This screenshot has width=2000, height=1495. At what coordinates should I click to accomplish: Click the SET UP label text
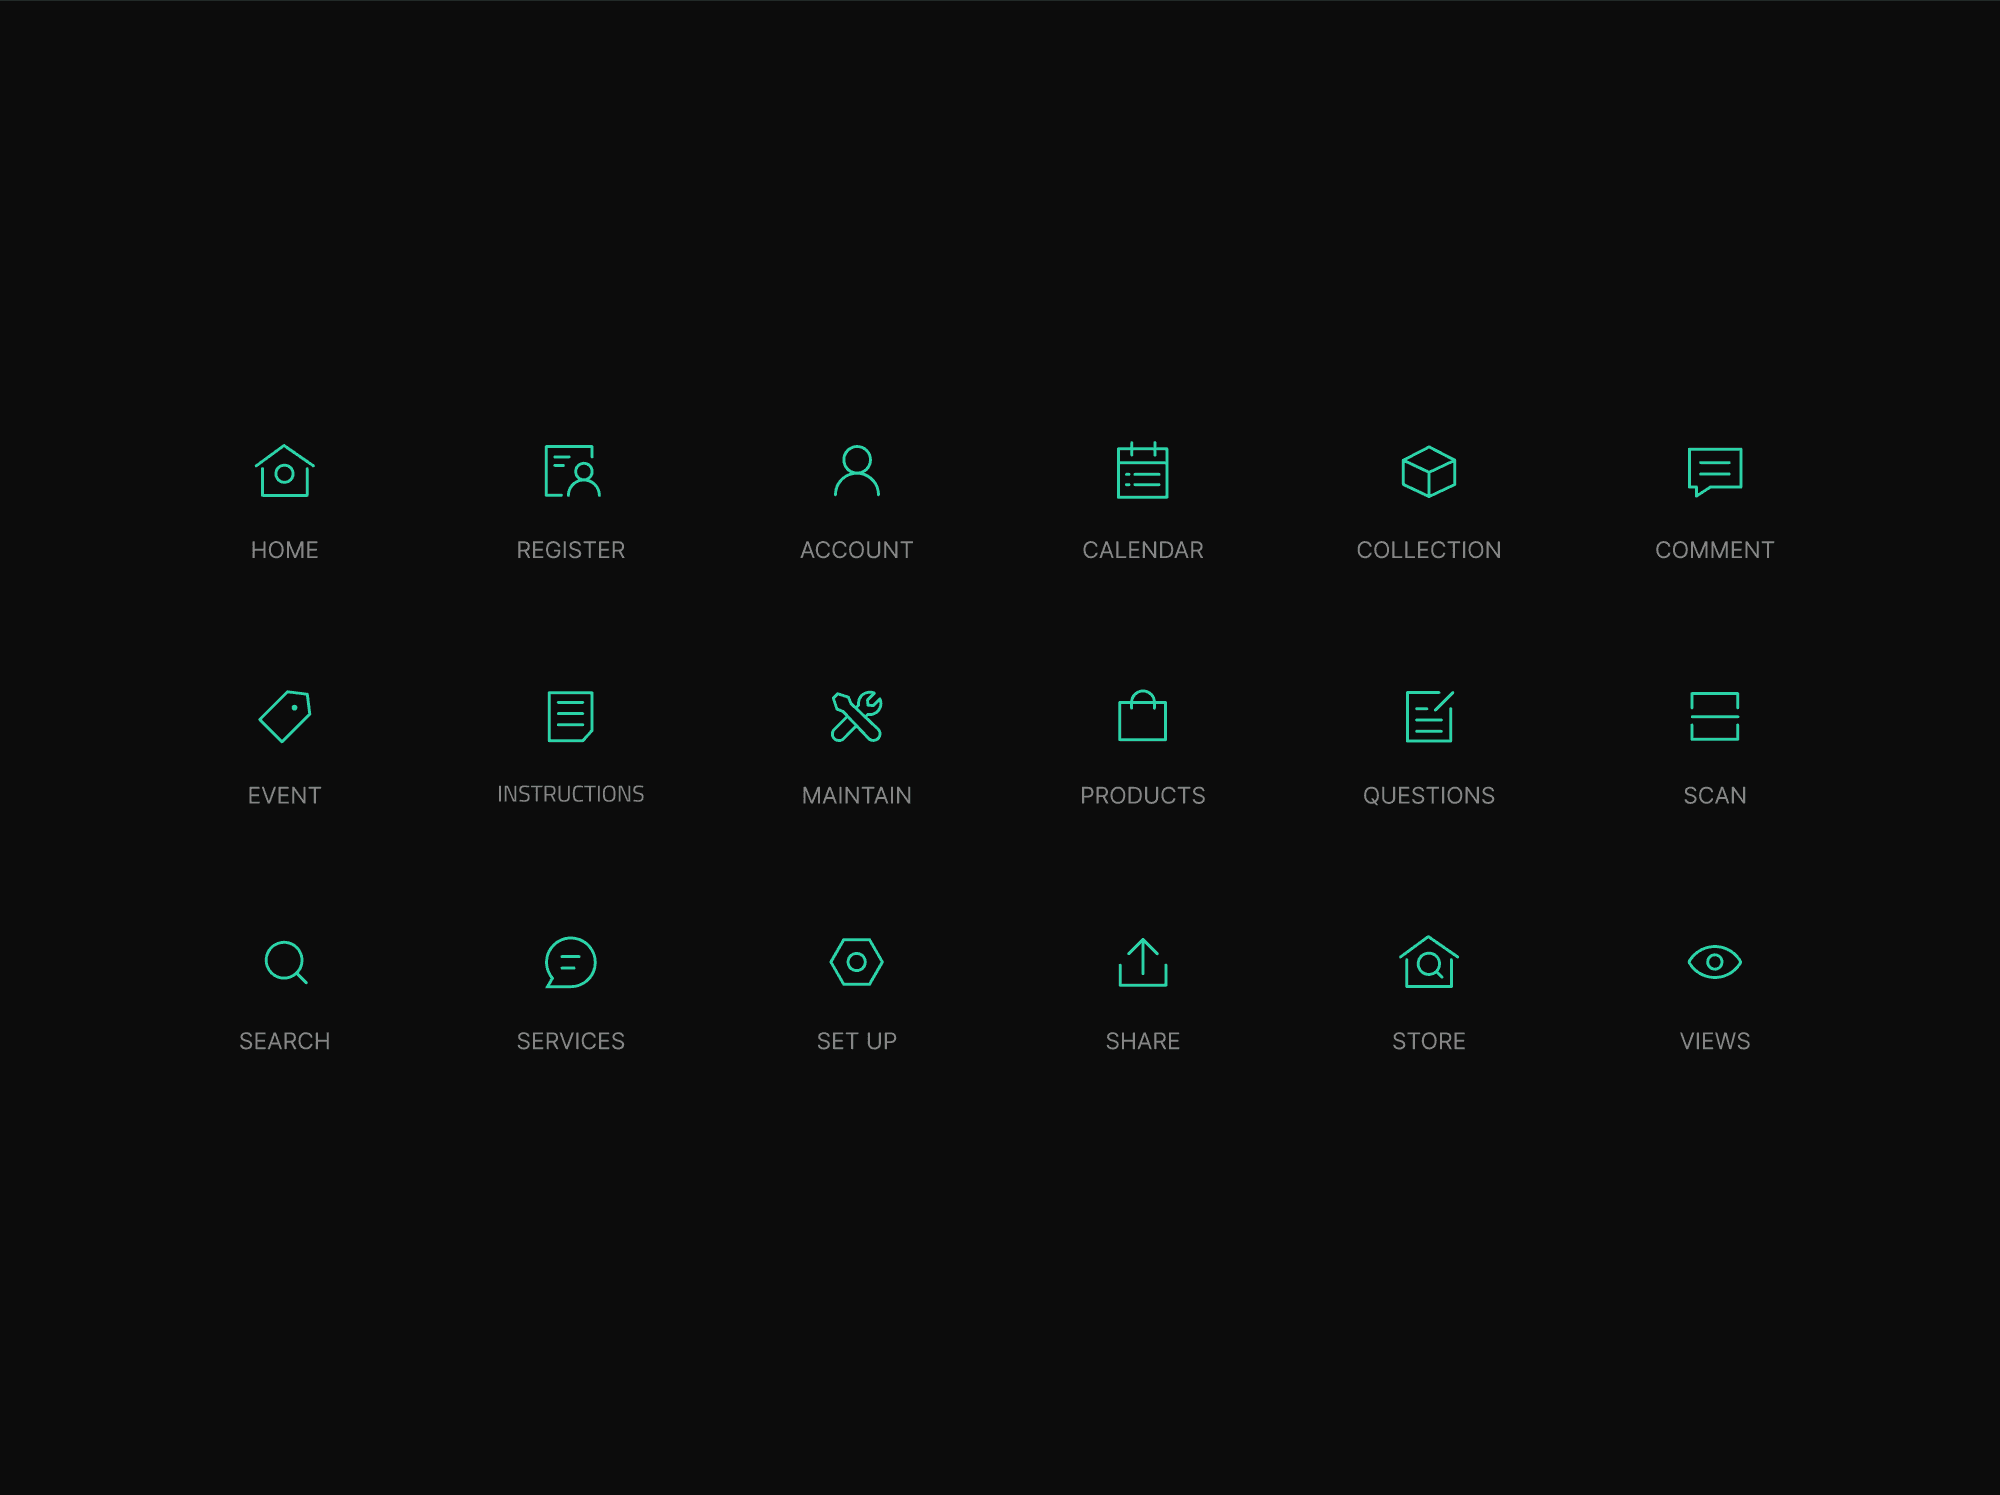857,1042
